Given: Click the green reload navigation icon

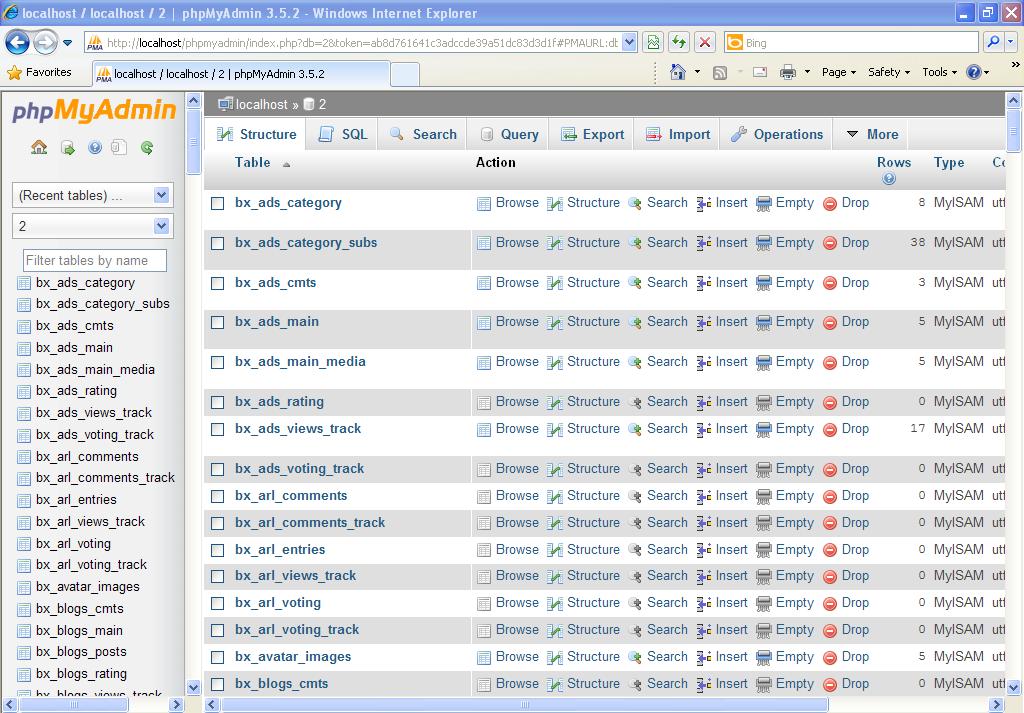Looking at the screenshot, I should click(x=147, y=148).
